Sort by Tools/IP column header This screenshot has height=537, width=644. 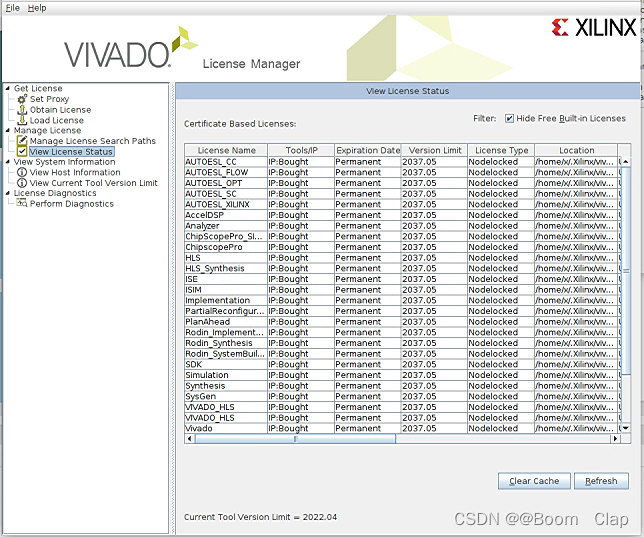point(301,150)
